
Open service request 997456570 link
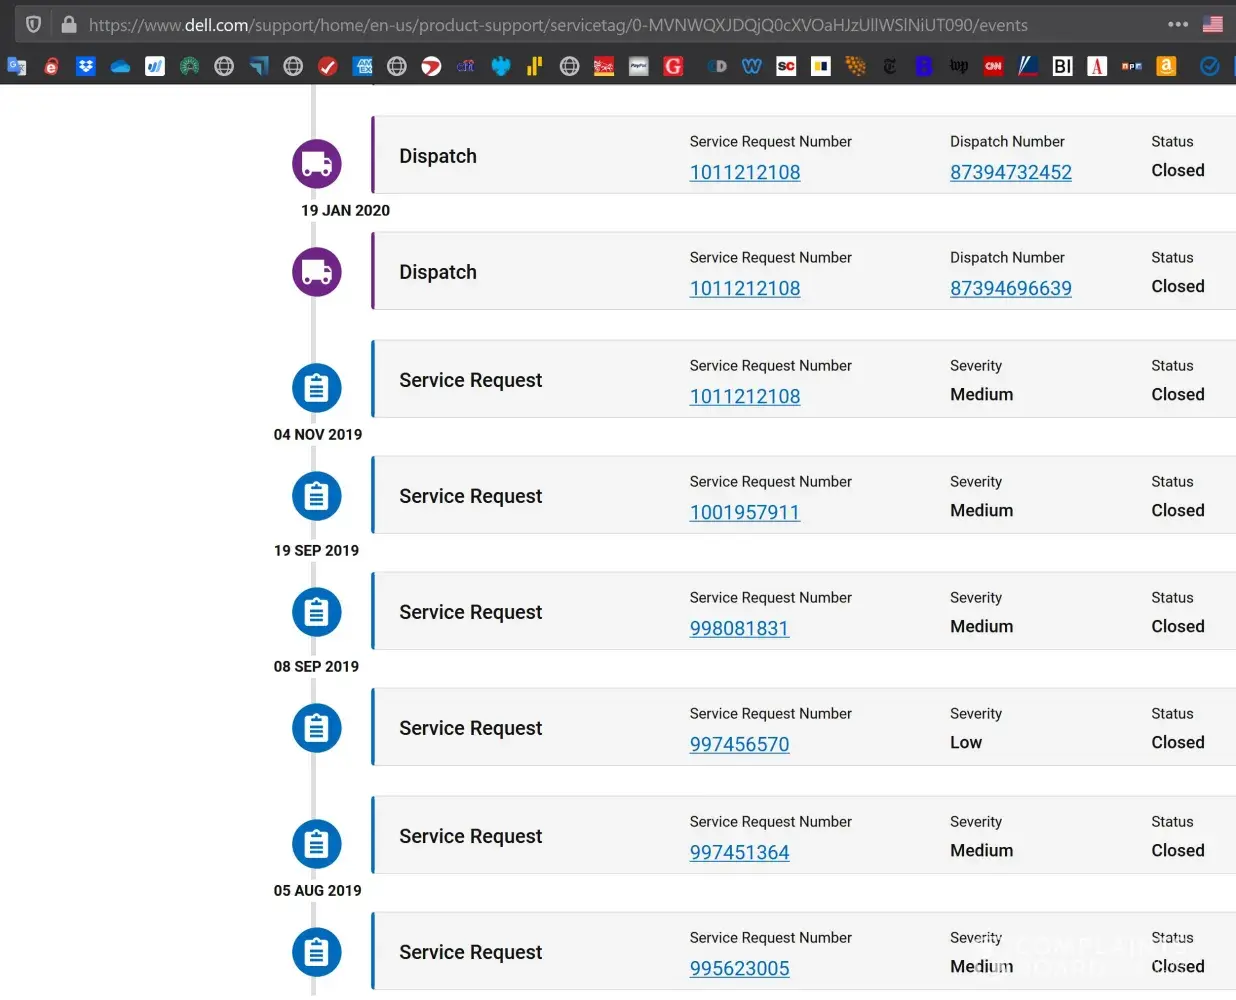point(739,744)
